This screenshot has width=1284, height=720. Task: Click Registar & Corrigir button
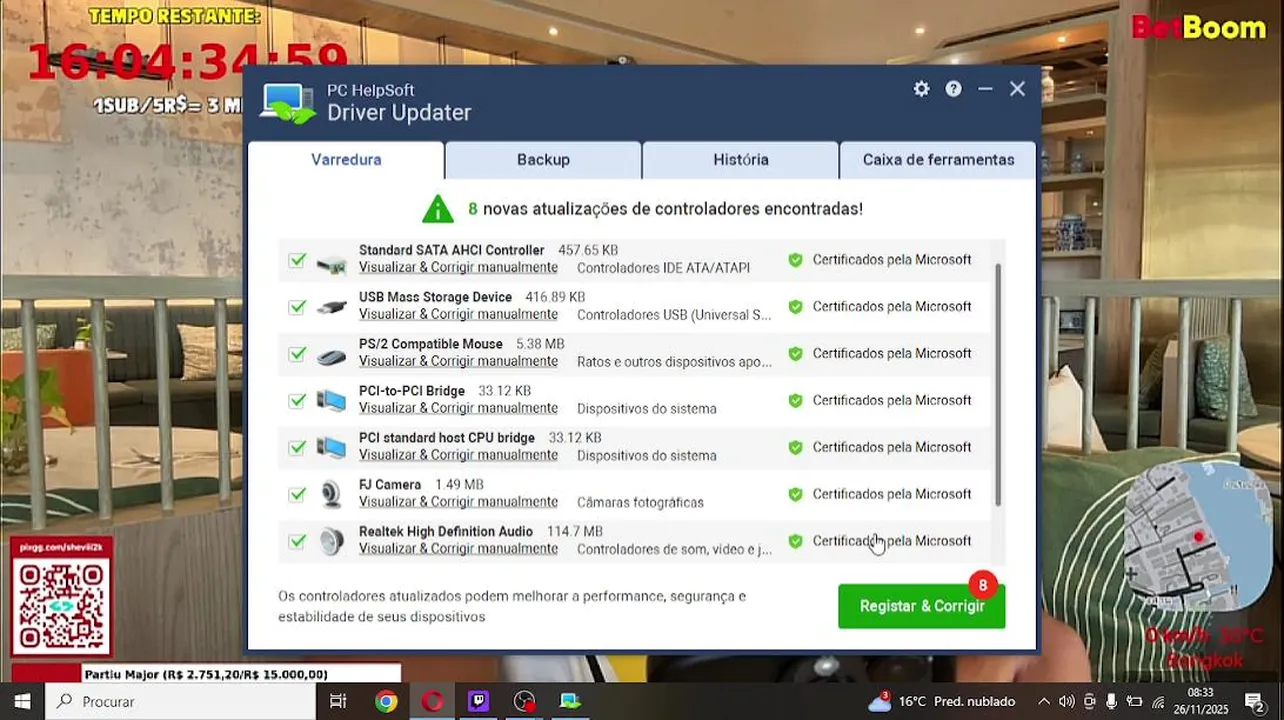point(922,606)
